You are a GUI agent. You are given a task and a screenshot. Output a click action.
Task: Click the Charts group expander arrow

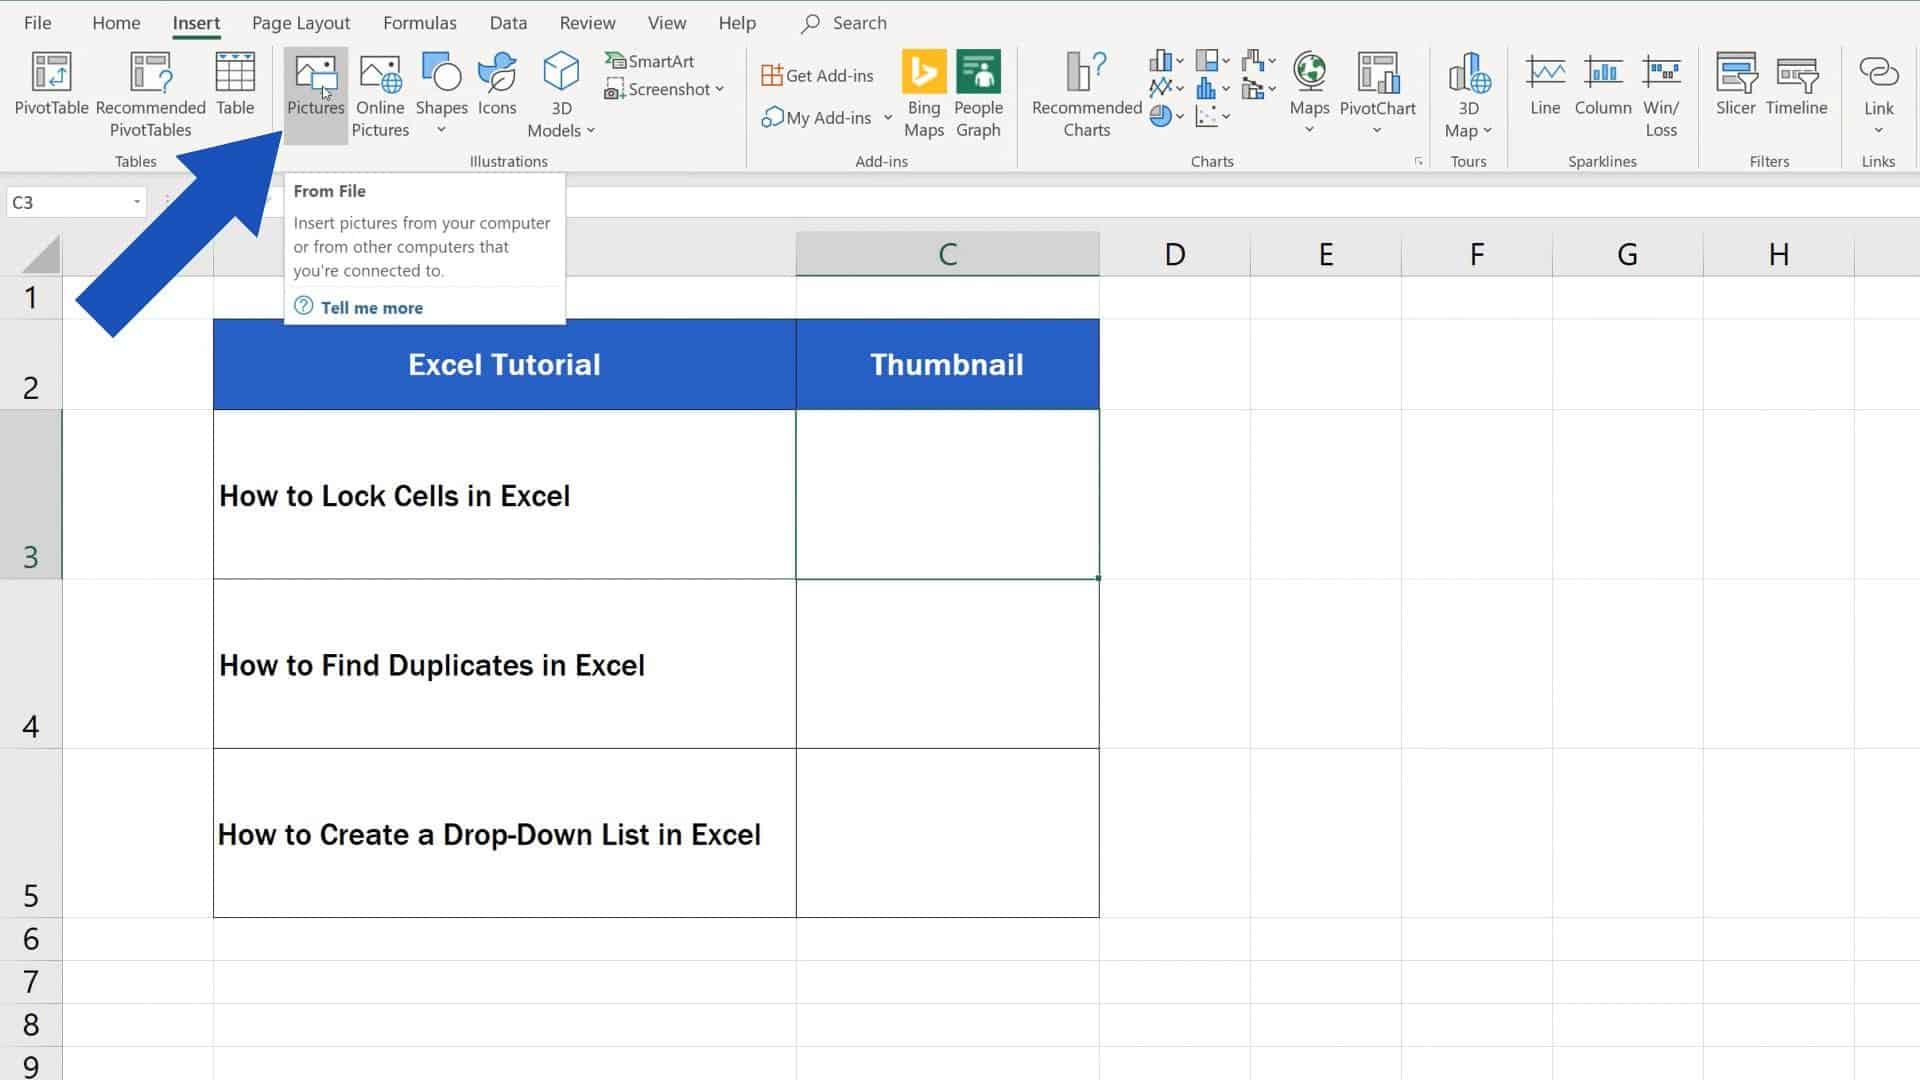pos(1416,161)
